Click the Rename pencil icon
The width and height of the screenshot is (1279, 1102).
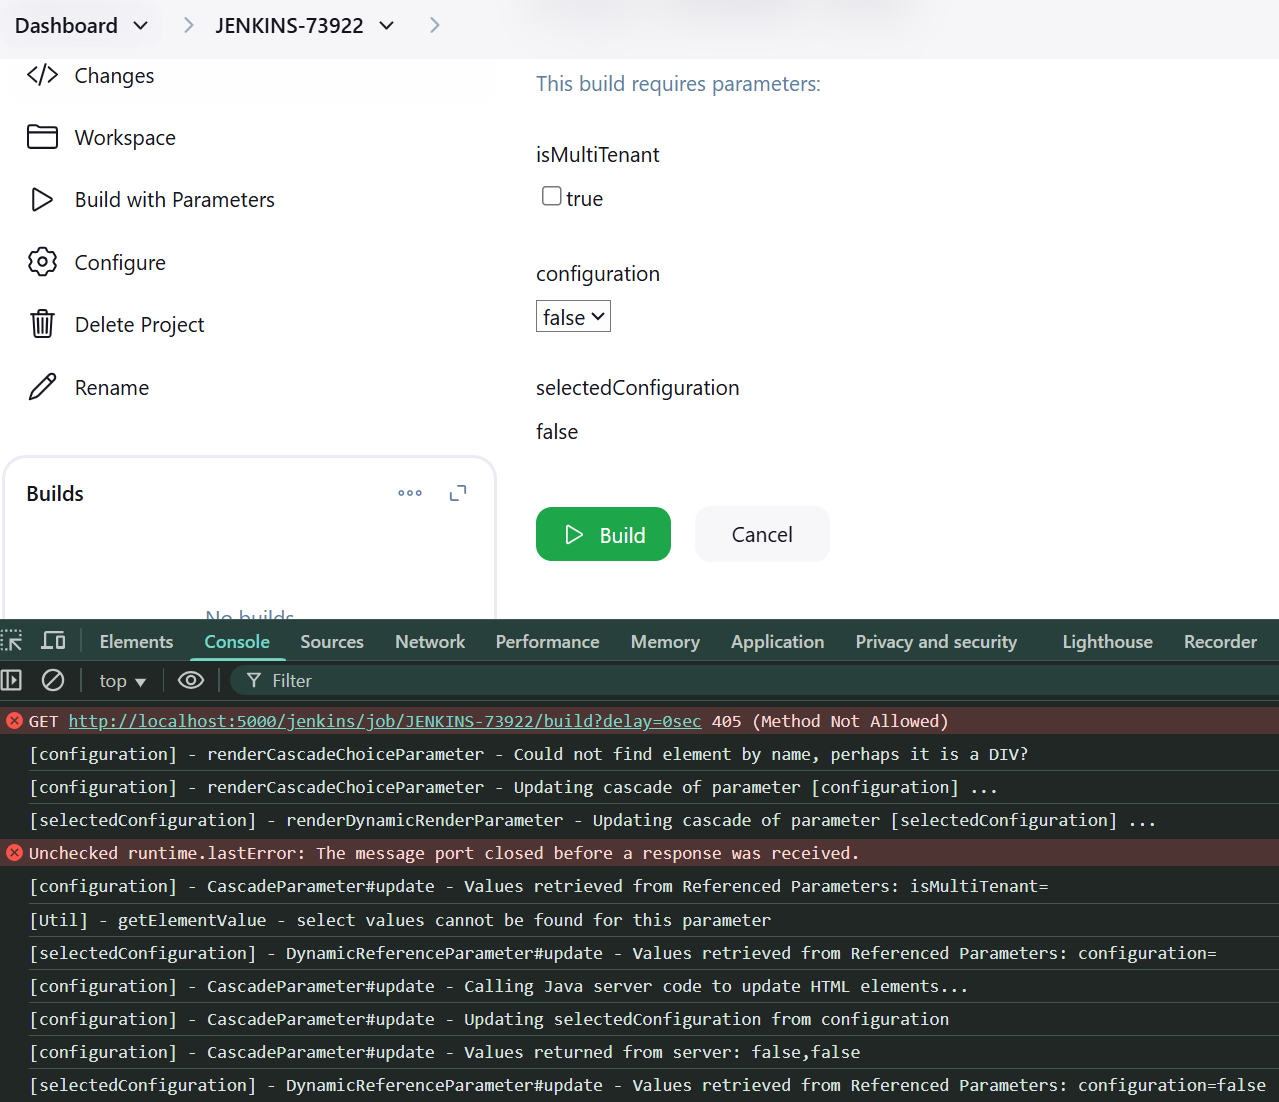click(x=42, y=387)
